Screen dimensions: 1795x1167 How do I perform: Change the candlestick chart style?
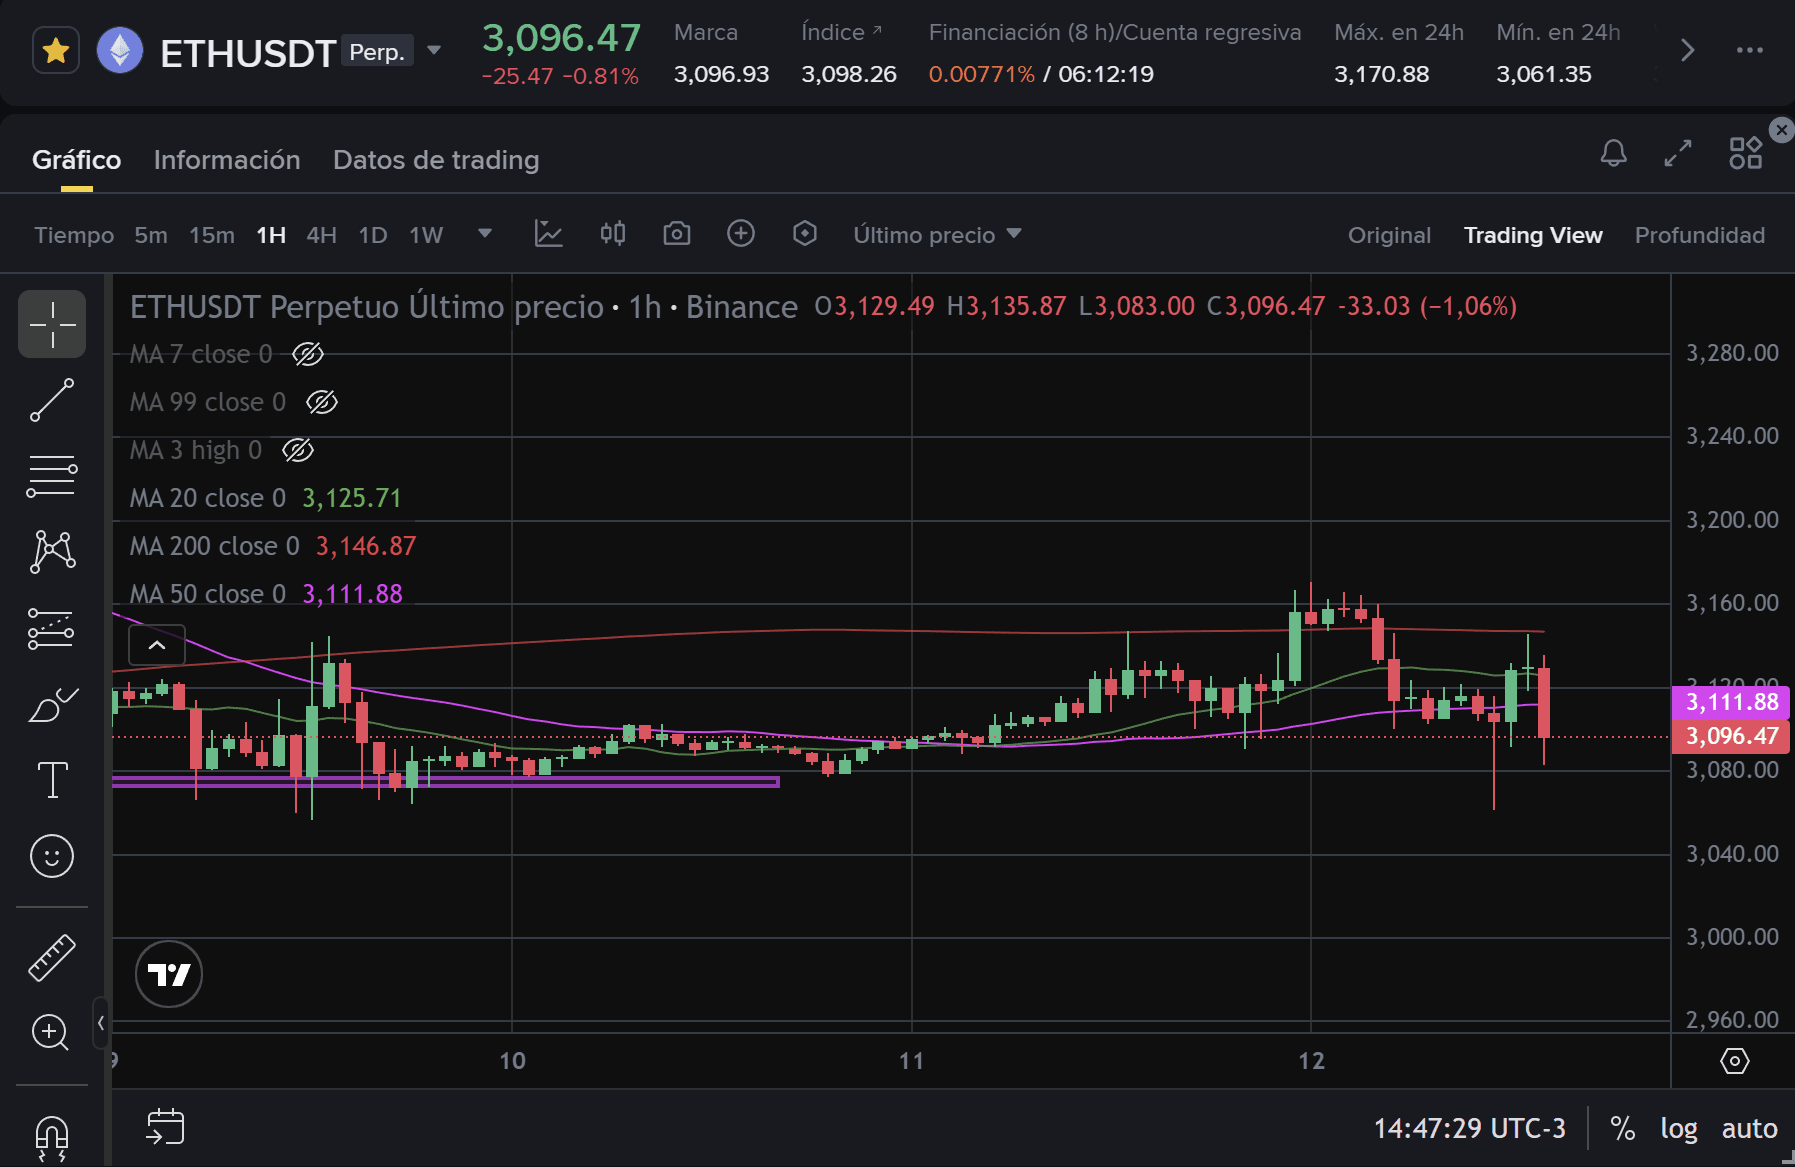(x=613, y=234)
